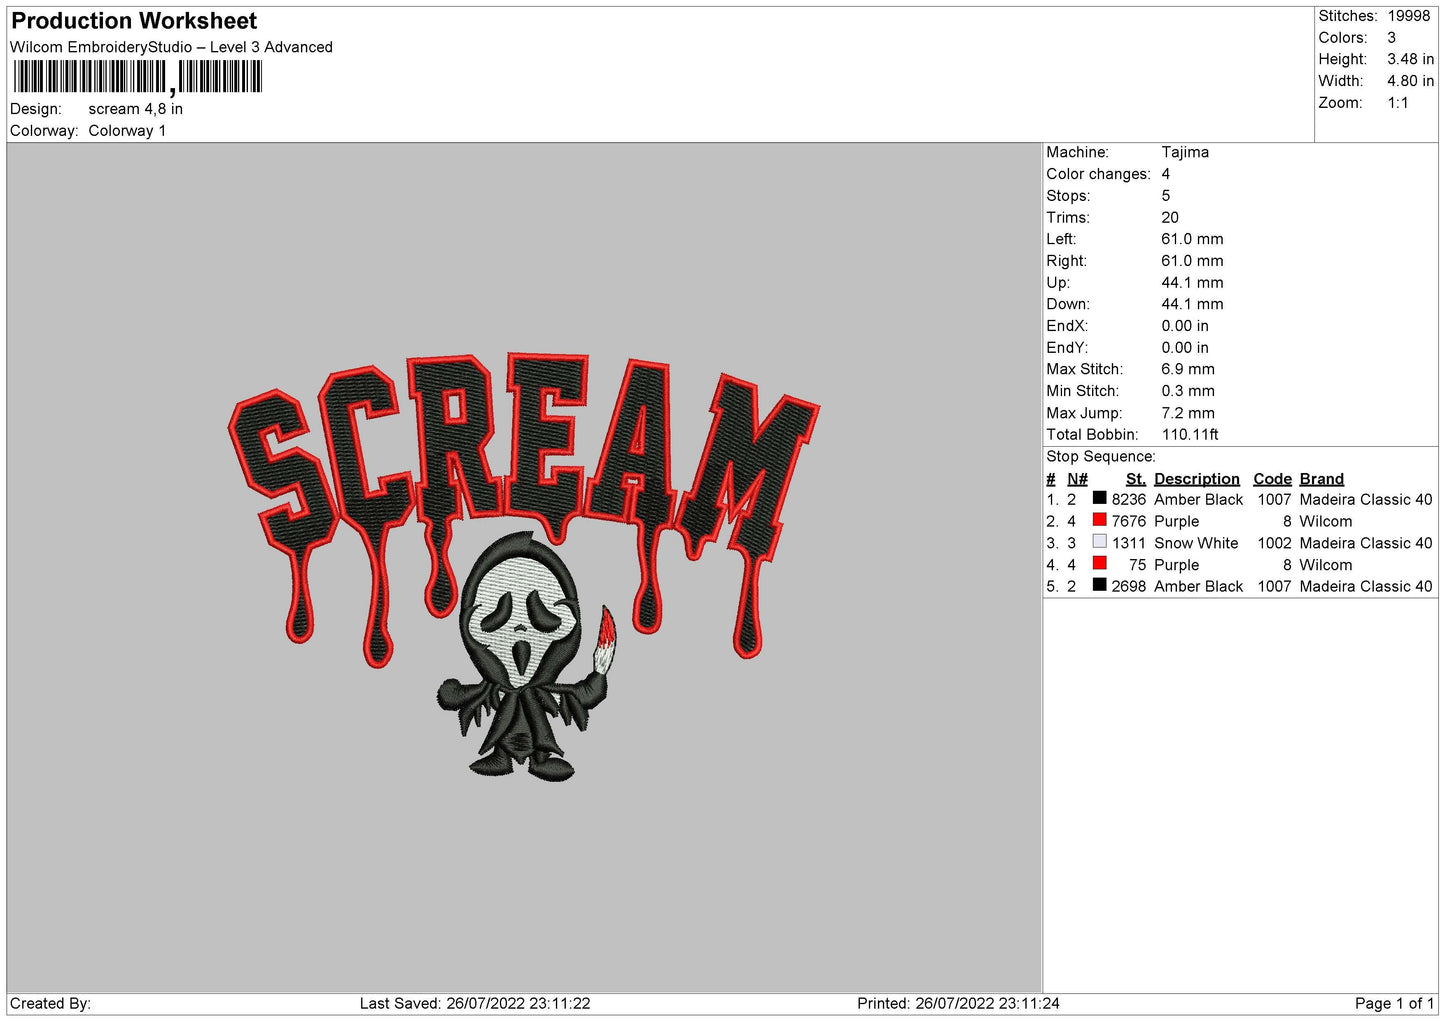
Task: Click the Max Stitch value 6.9 mm
Action: [x=1188, y=369]
